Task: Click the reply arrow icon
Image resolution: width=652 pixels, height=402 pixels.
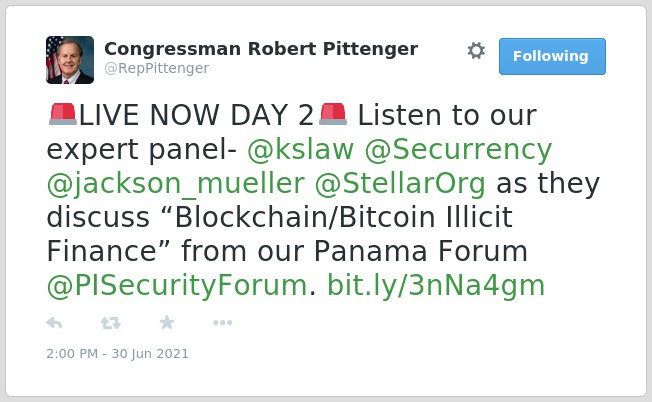Action: pyautogui.click(x=54, y=323)
